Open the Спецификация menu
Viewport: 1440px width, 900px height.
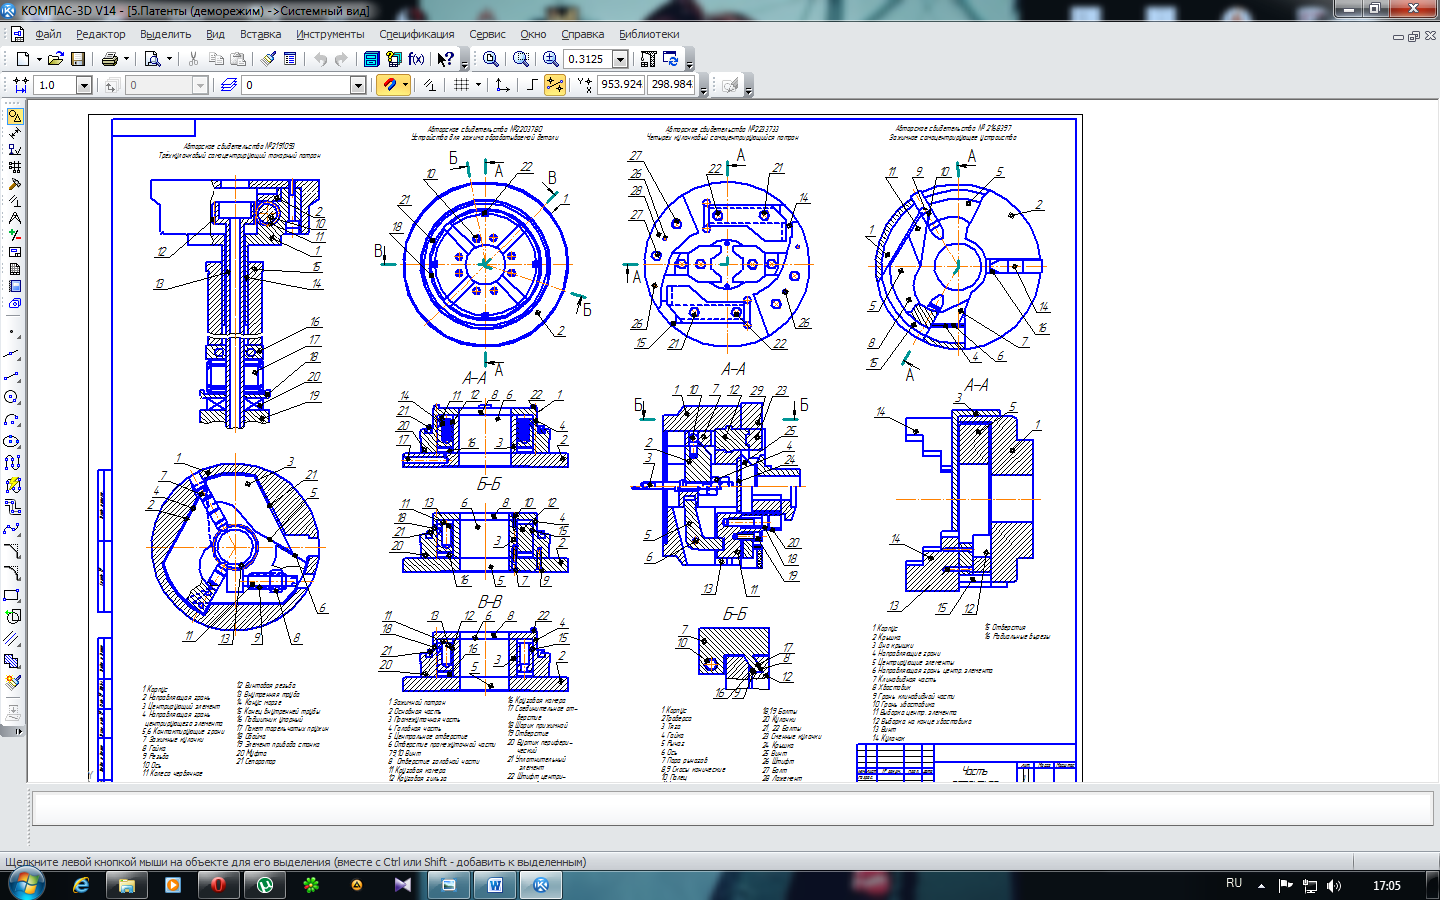click(416, 34)
